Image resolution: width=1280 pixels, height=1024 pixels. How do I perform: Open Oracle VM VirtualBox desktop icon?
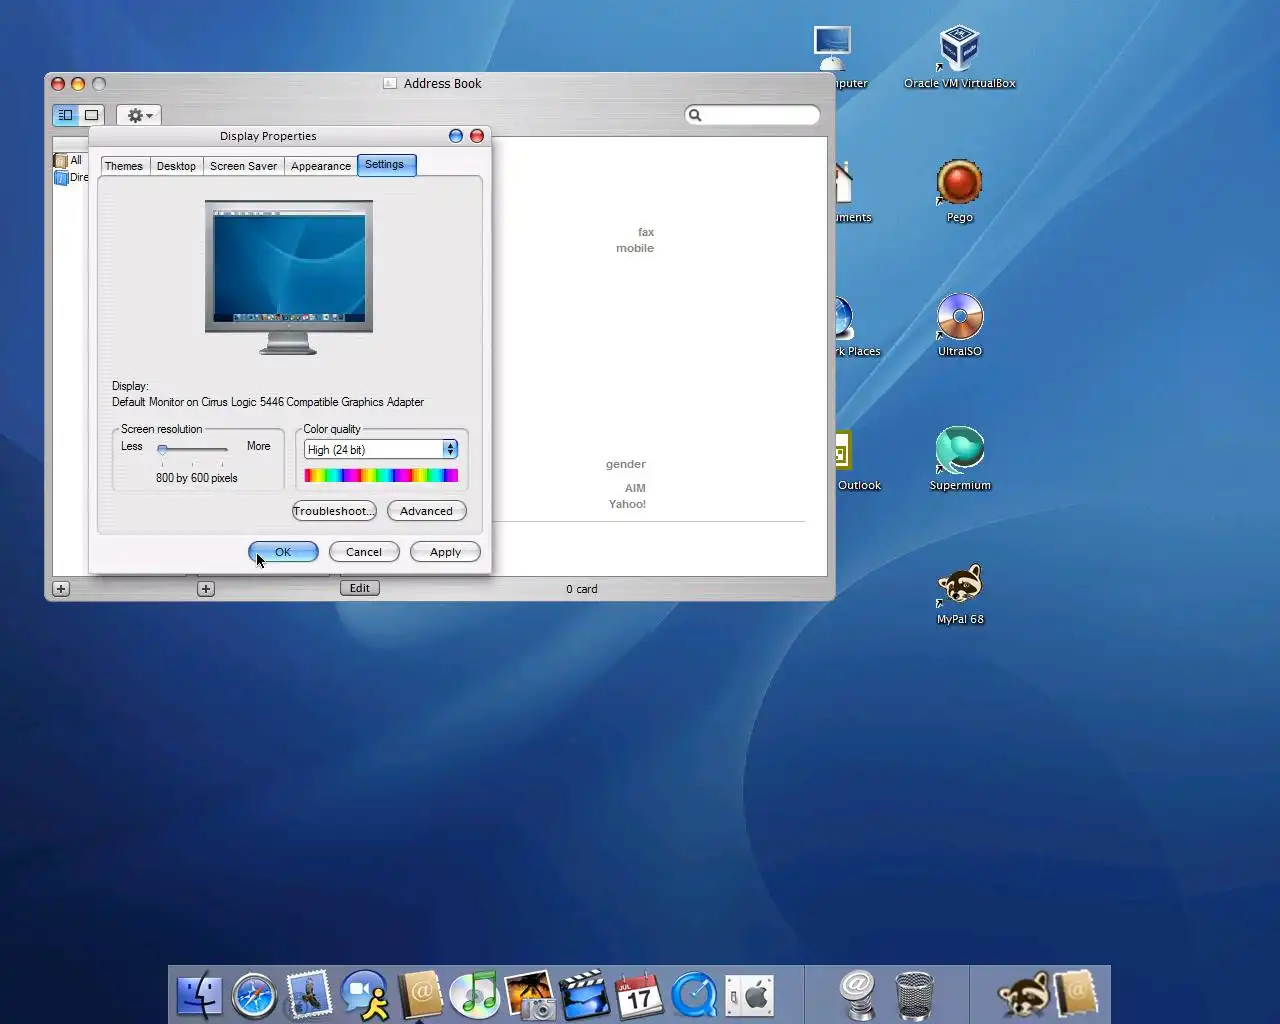(960, 57)
